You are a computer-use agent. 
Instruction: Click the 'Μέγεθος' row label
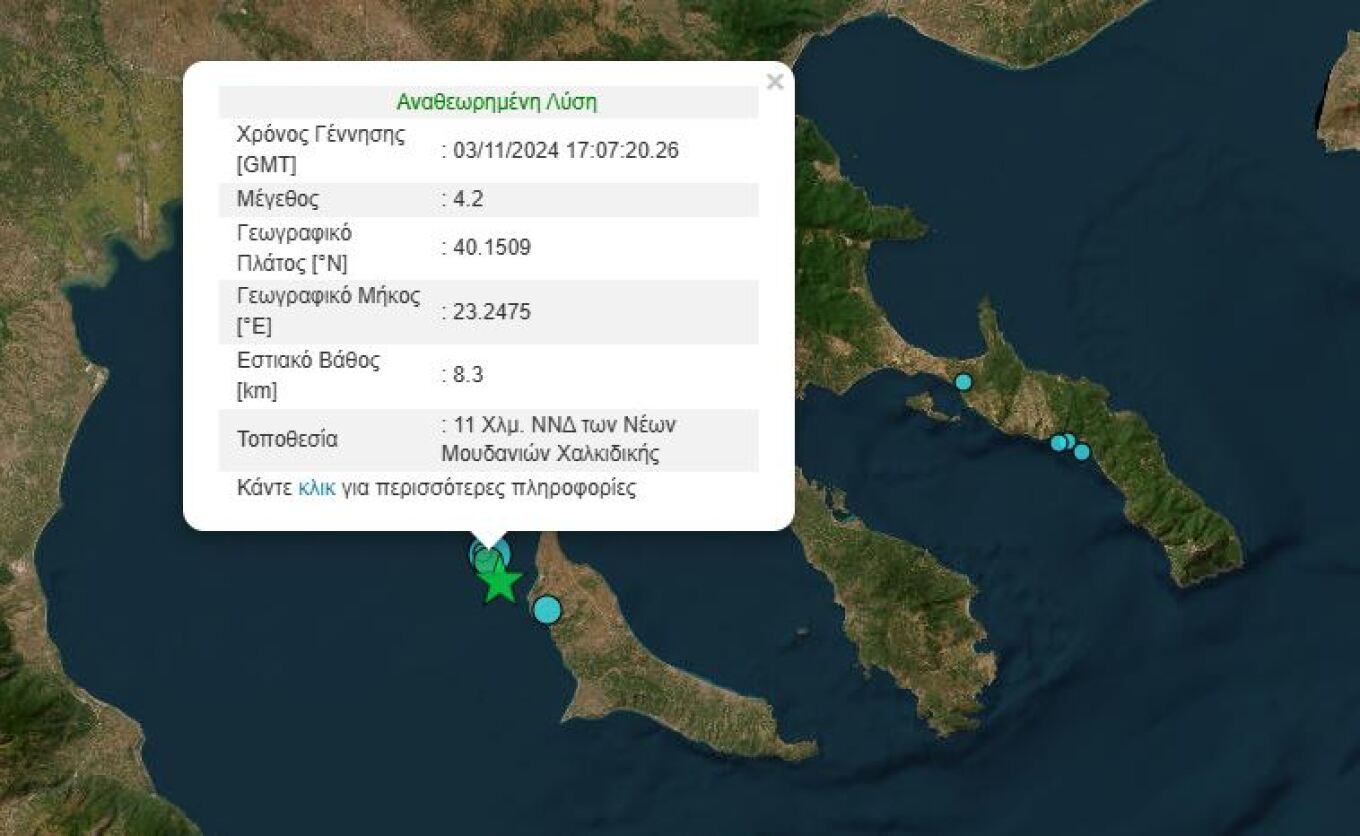[278, 199]
